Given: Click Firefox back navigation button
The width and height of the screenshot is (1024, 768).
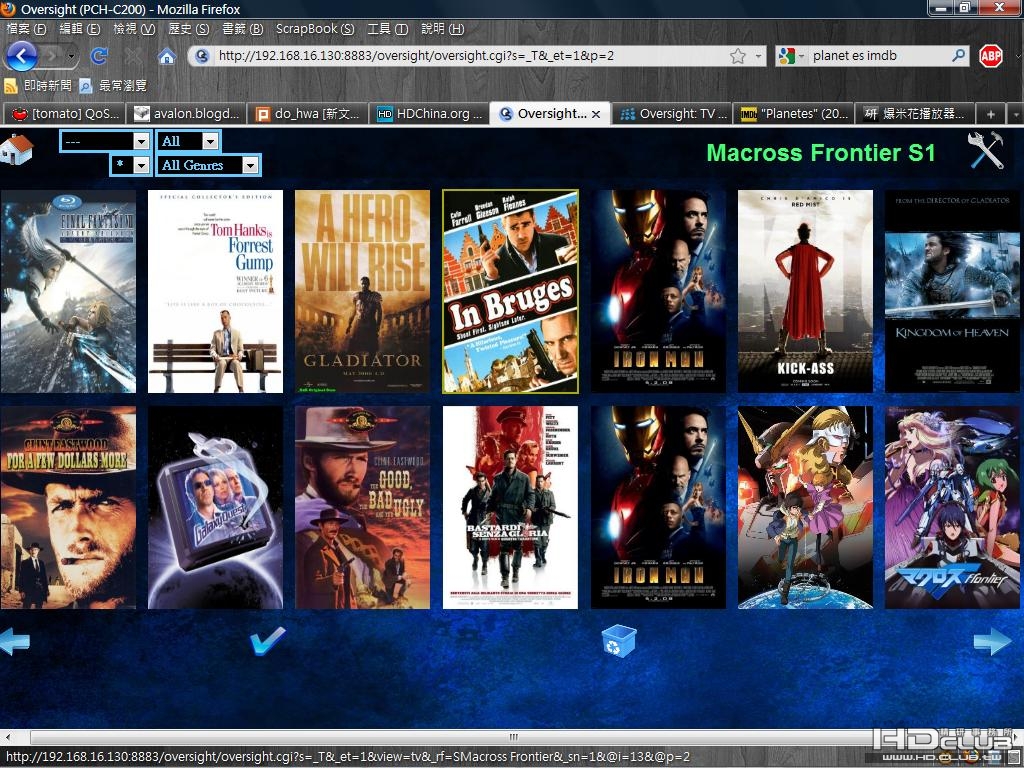Looking at the screenshot, I should (22, 56).
